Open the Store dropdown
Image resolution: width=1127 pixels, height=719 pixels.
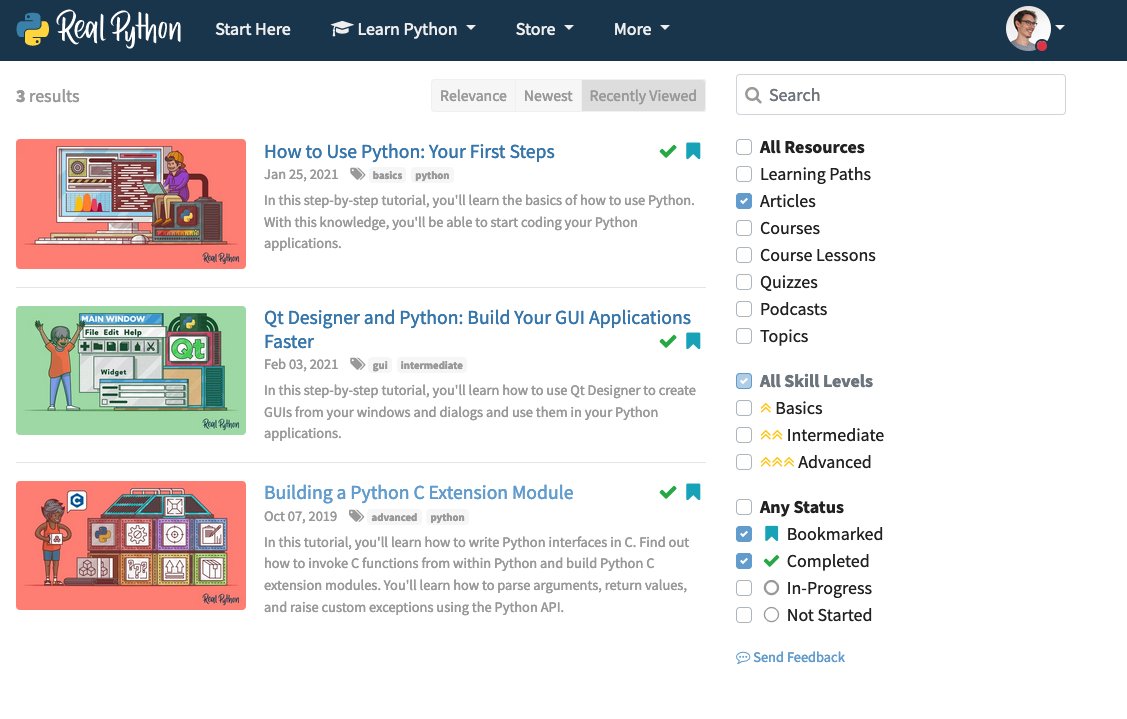(x=544, y=29)
